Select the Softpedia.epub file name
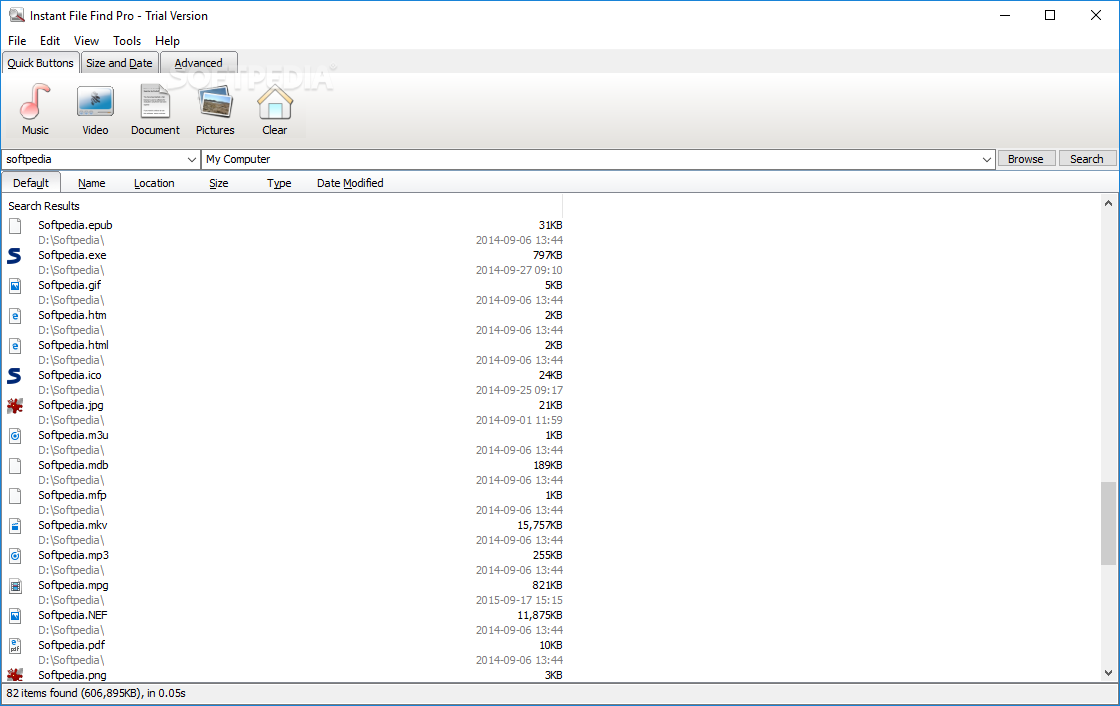This screenshot has width=1120, height=706. 75,225
